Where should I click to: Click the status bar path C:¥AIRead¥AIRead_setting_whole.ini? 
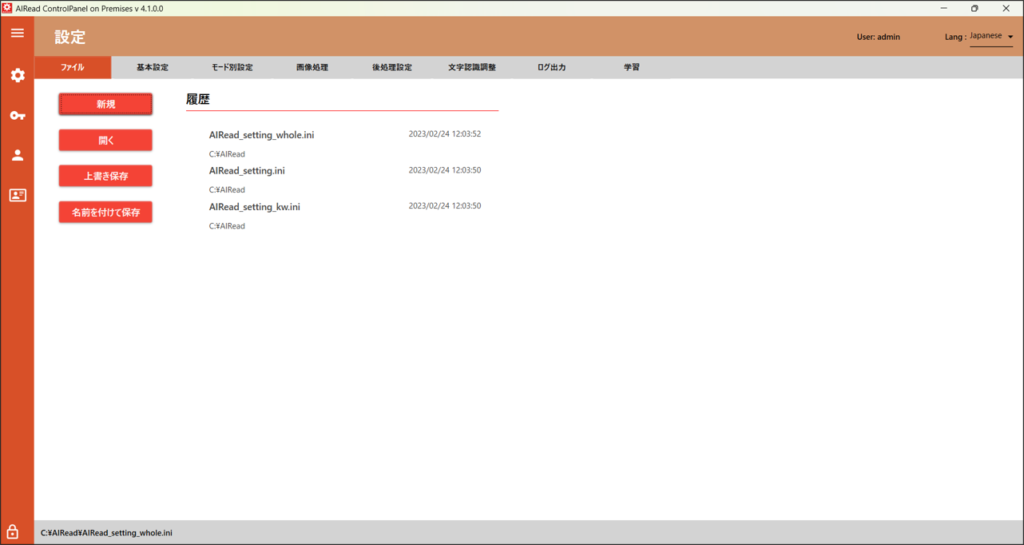pyautogui.click(x=106, y=533)
